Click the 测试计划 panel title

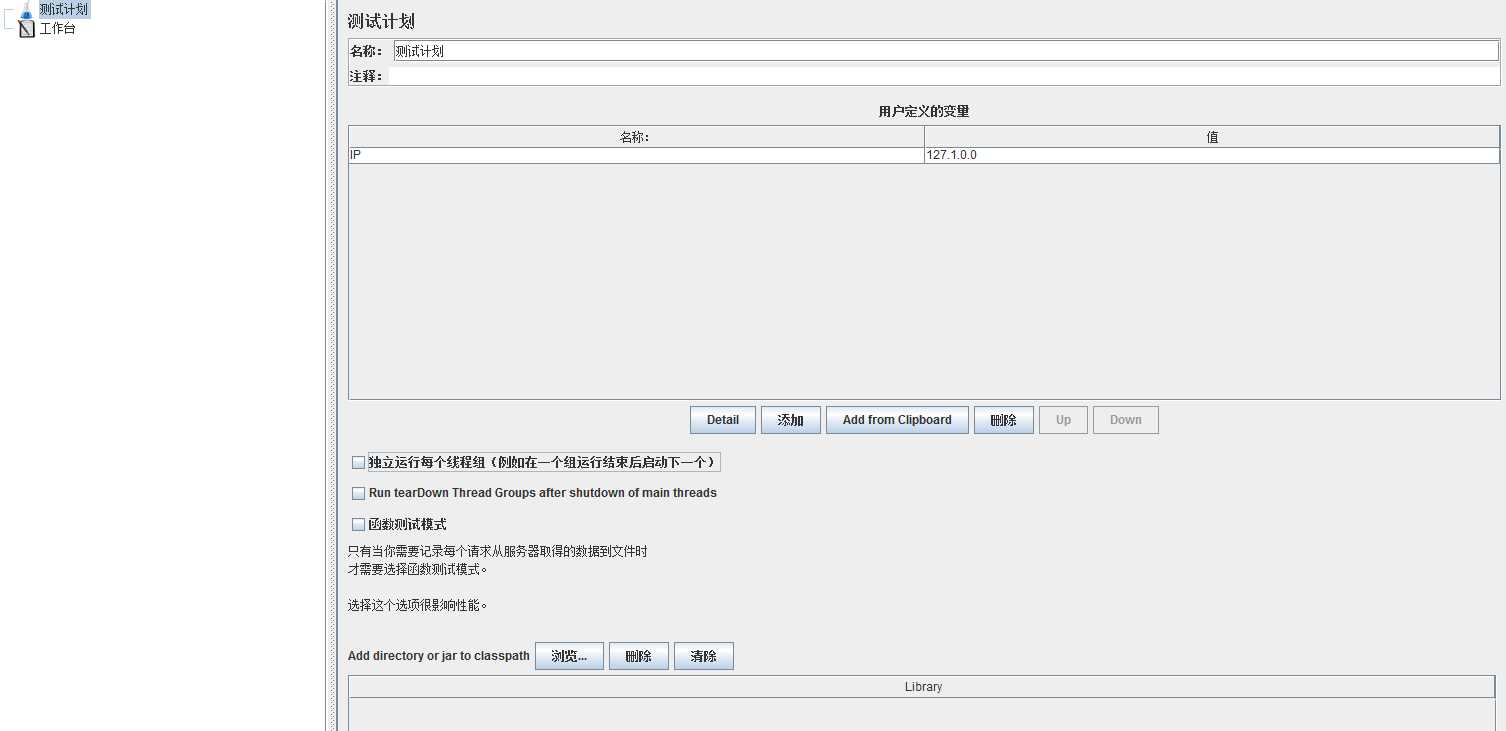tap(381, 21)
